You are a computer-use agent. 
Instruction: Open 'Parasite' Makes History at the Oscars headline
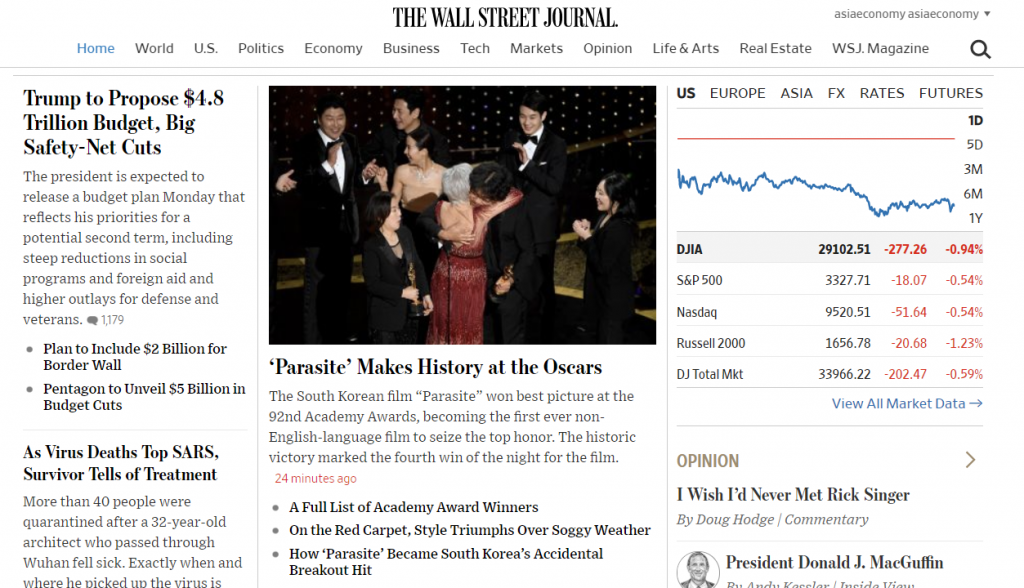(x=436, y=367)
